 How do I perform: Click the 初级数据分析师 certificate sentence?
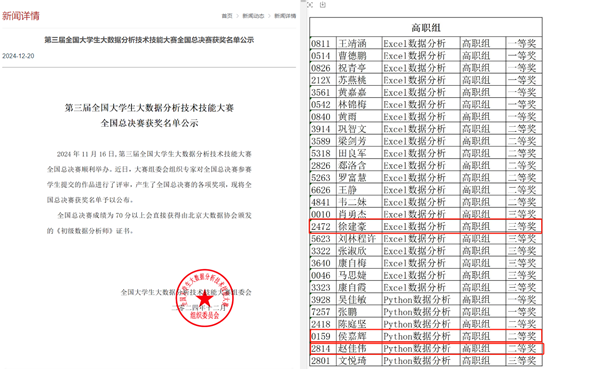[x=90, y=231]
